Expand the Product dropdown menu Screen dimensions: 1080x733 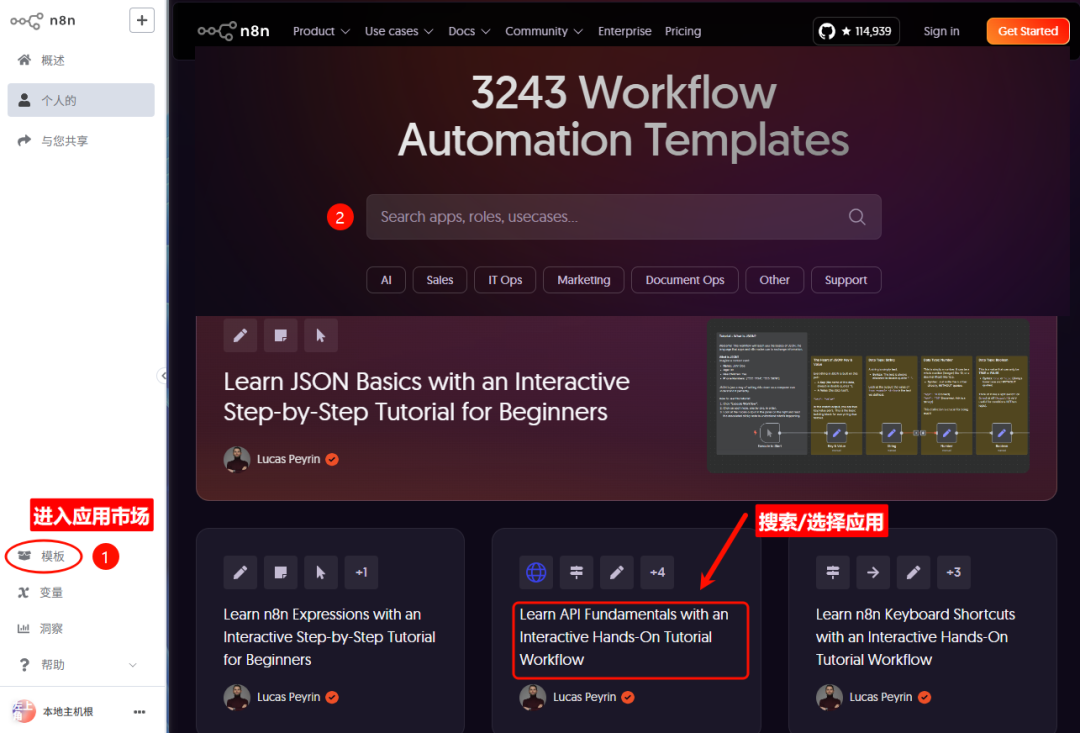click(321, 31)
